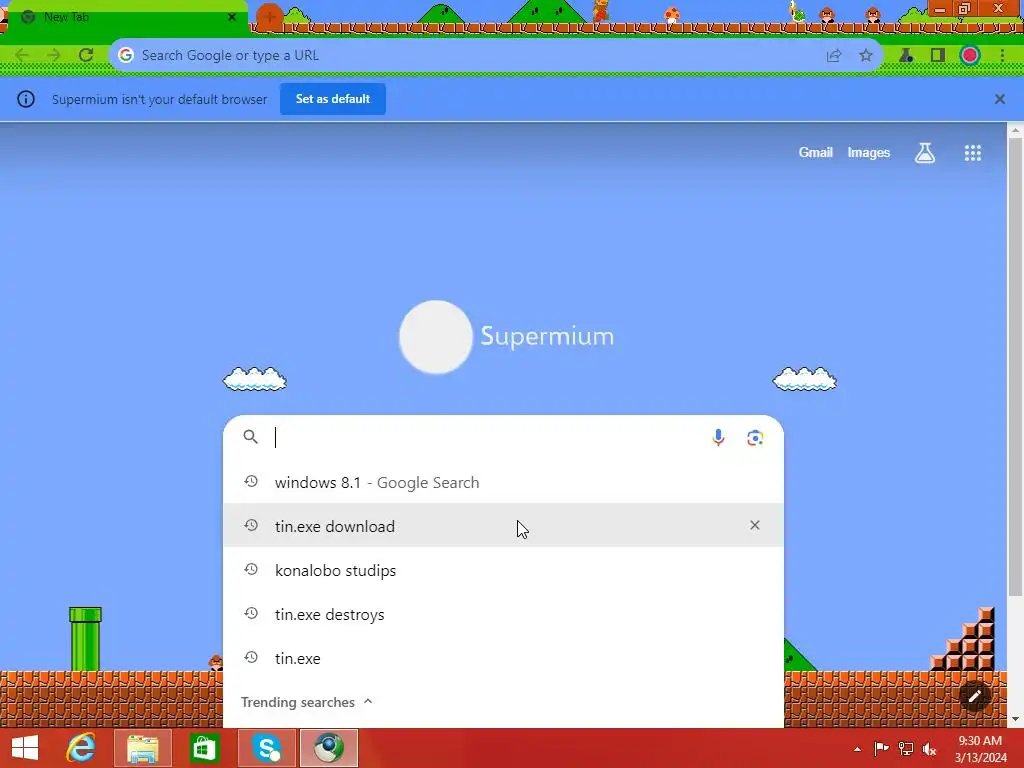Image resolution: width=1024 pixels, height=768 pixels.
Task: Select the tin.exe suggestion
Action: coord(504,658)
